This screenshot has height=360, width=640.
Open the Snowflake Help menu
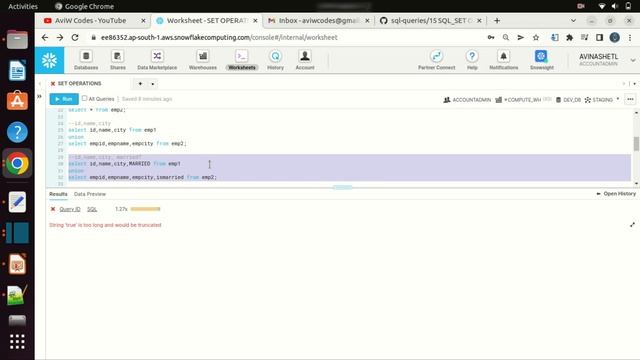pyautogui.click(x=472, y=60)
